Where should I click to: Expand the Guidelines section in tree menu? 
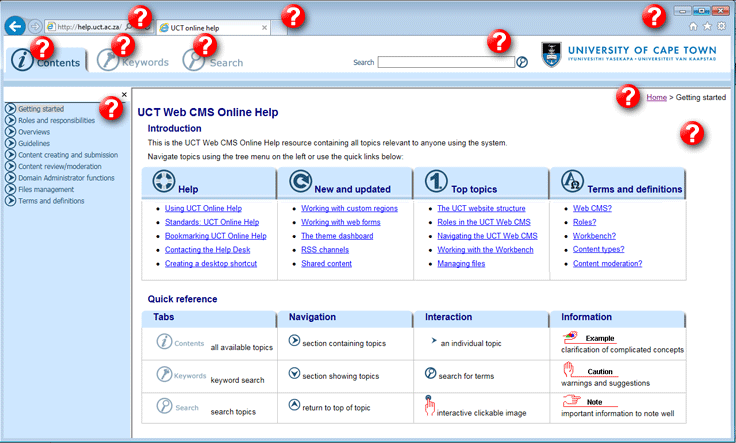click(x=10, y=143)
